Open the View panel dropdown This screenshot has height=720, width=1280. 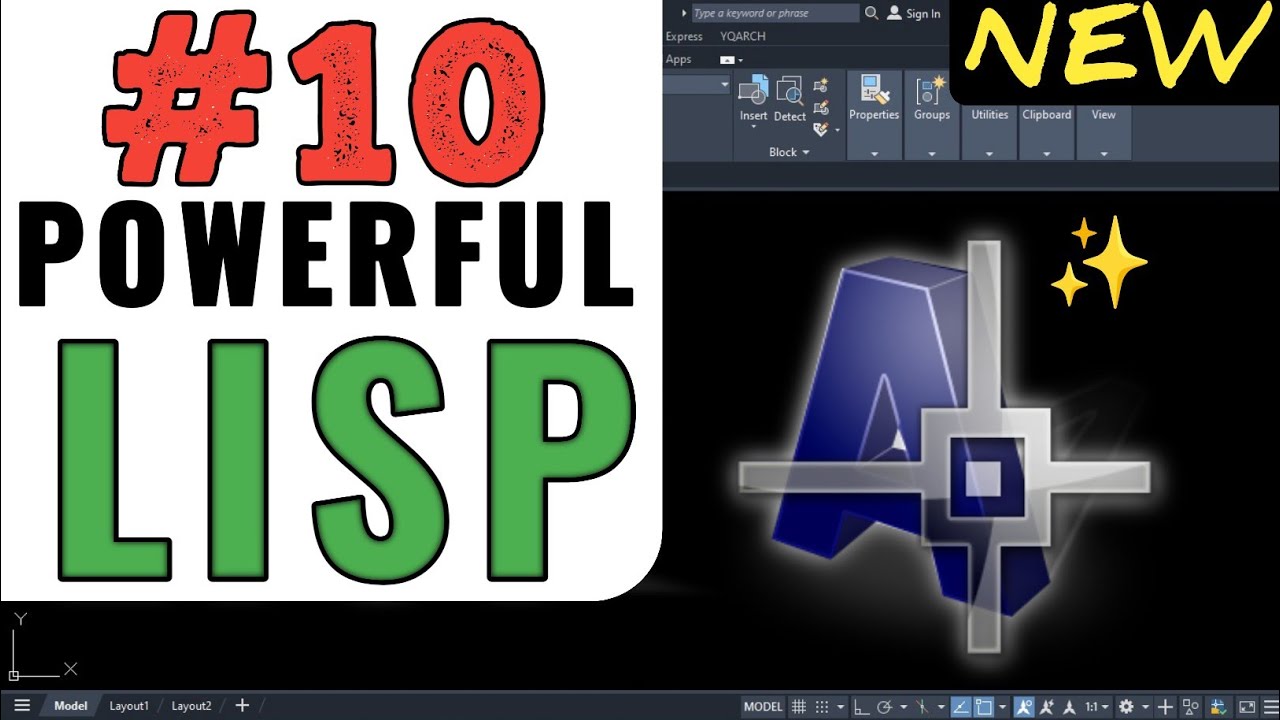pyautogui.click(x=1104, y=154)
